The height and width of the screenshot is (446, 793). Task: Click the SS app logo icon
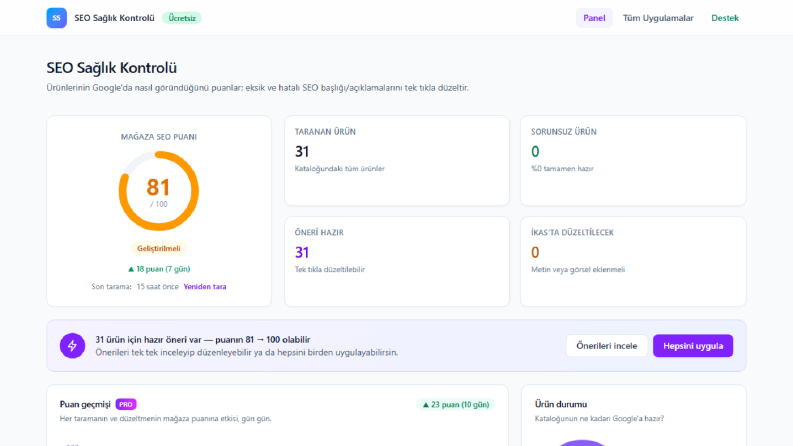57,18
